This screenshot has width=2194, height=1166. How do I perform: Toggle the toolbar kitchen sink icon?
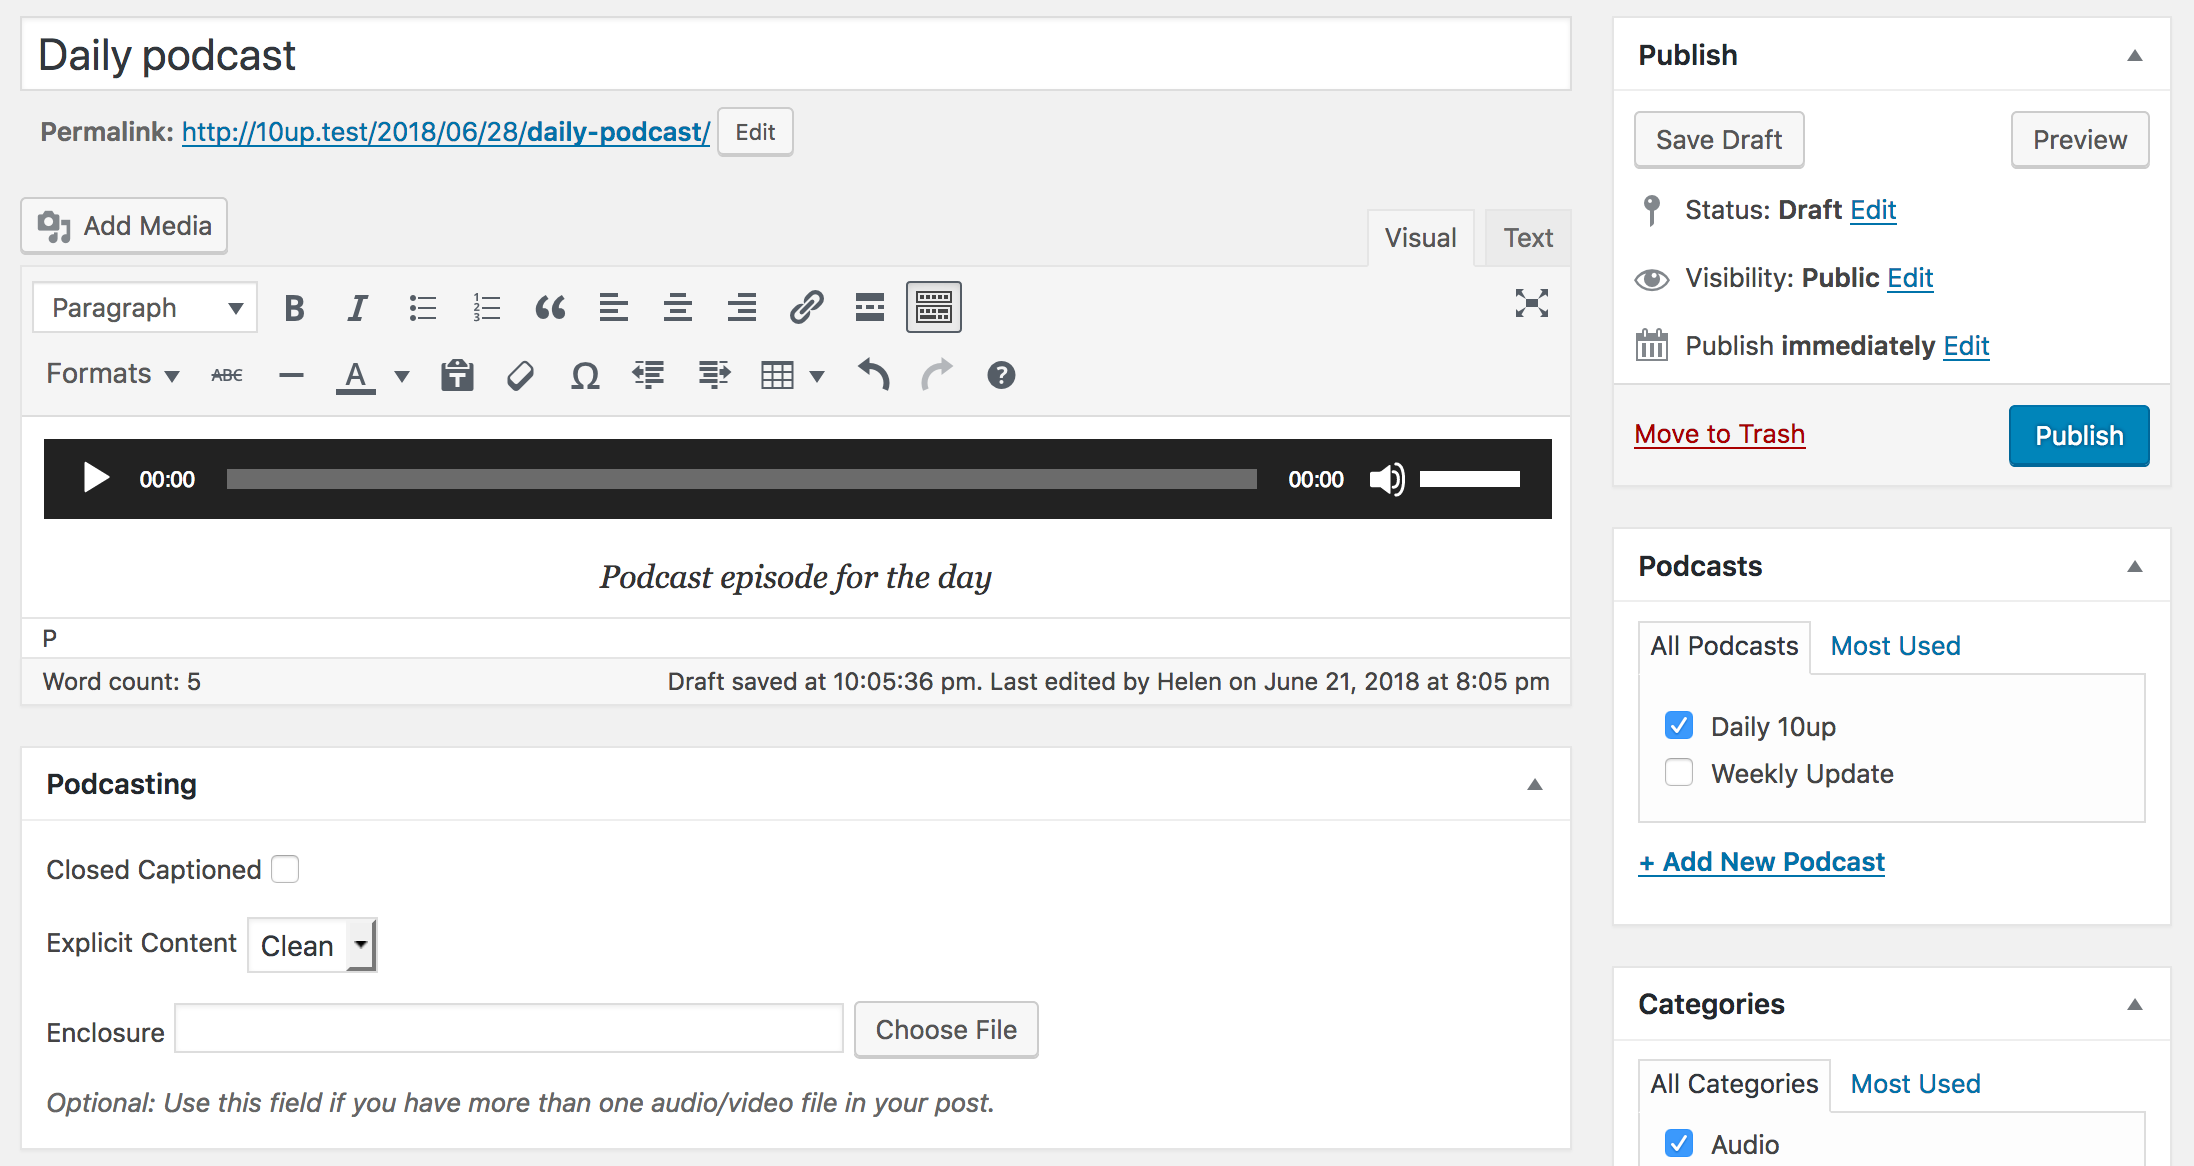click(933, 307)
